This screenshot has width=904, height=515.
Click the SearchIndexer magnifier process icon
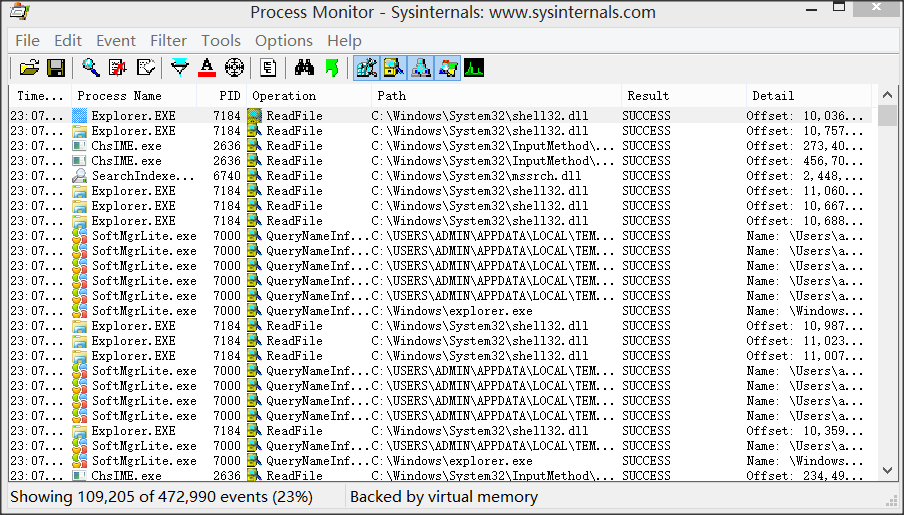tap(80, 176)
